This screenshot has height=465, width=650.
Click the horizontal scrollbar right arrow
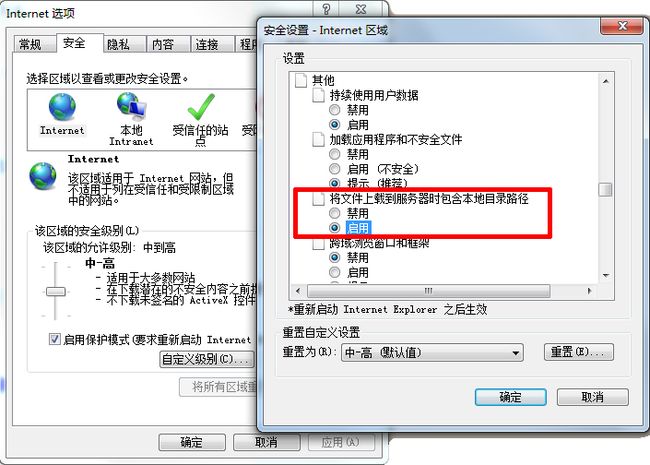coord(589,291)
